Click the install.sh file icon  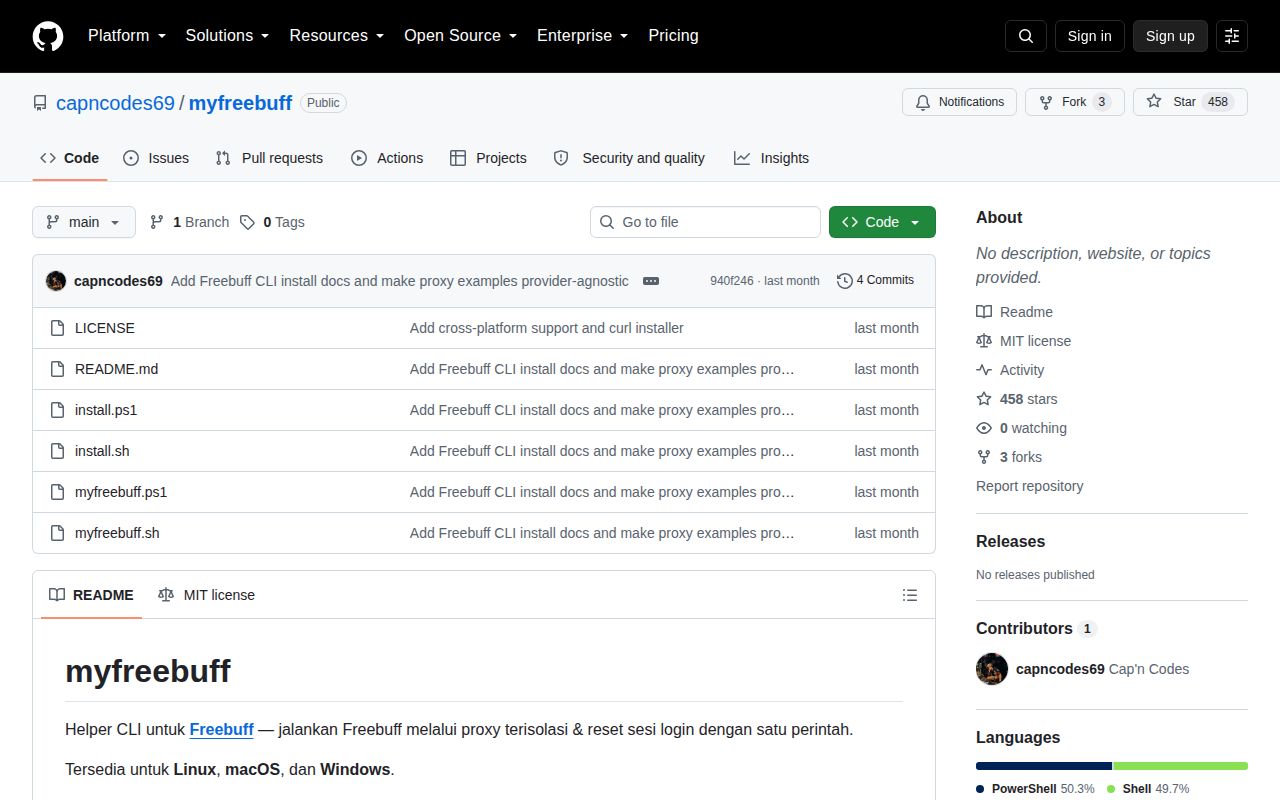pyautogui.click(x=57, y=451)
